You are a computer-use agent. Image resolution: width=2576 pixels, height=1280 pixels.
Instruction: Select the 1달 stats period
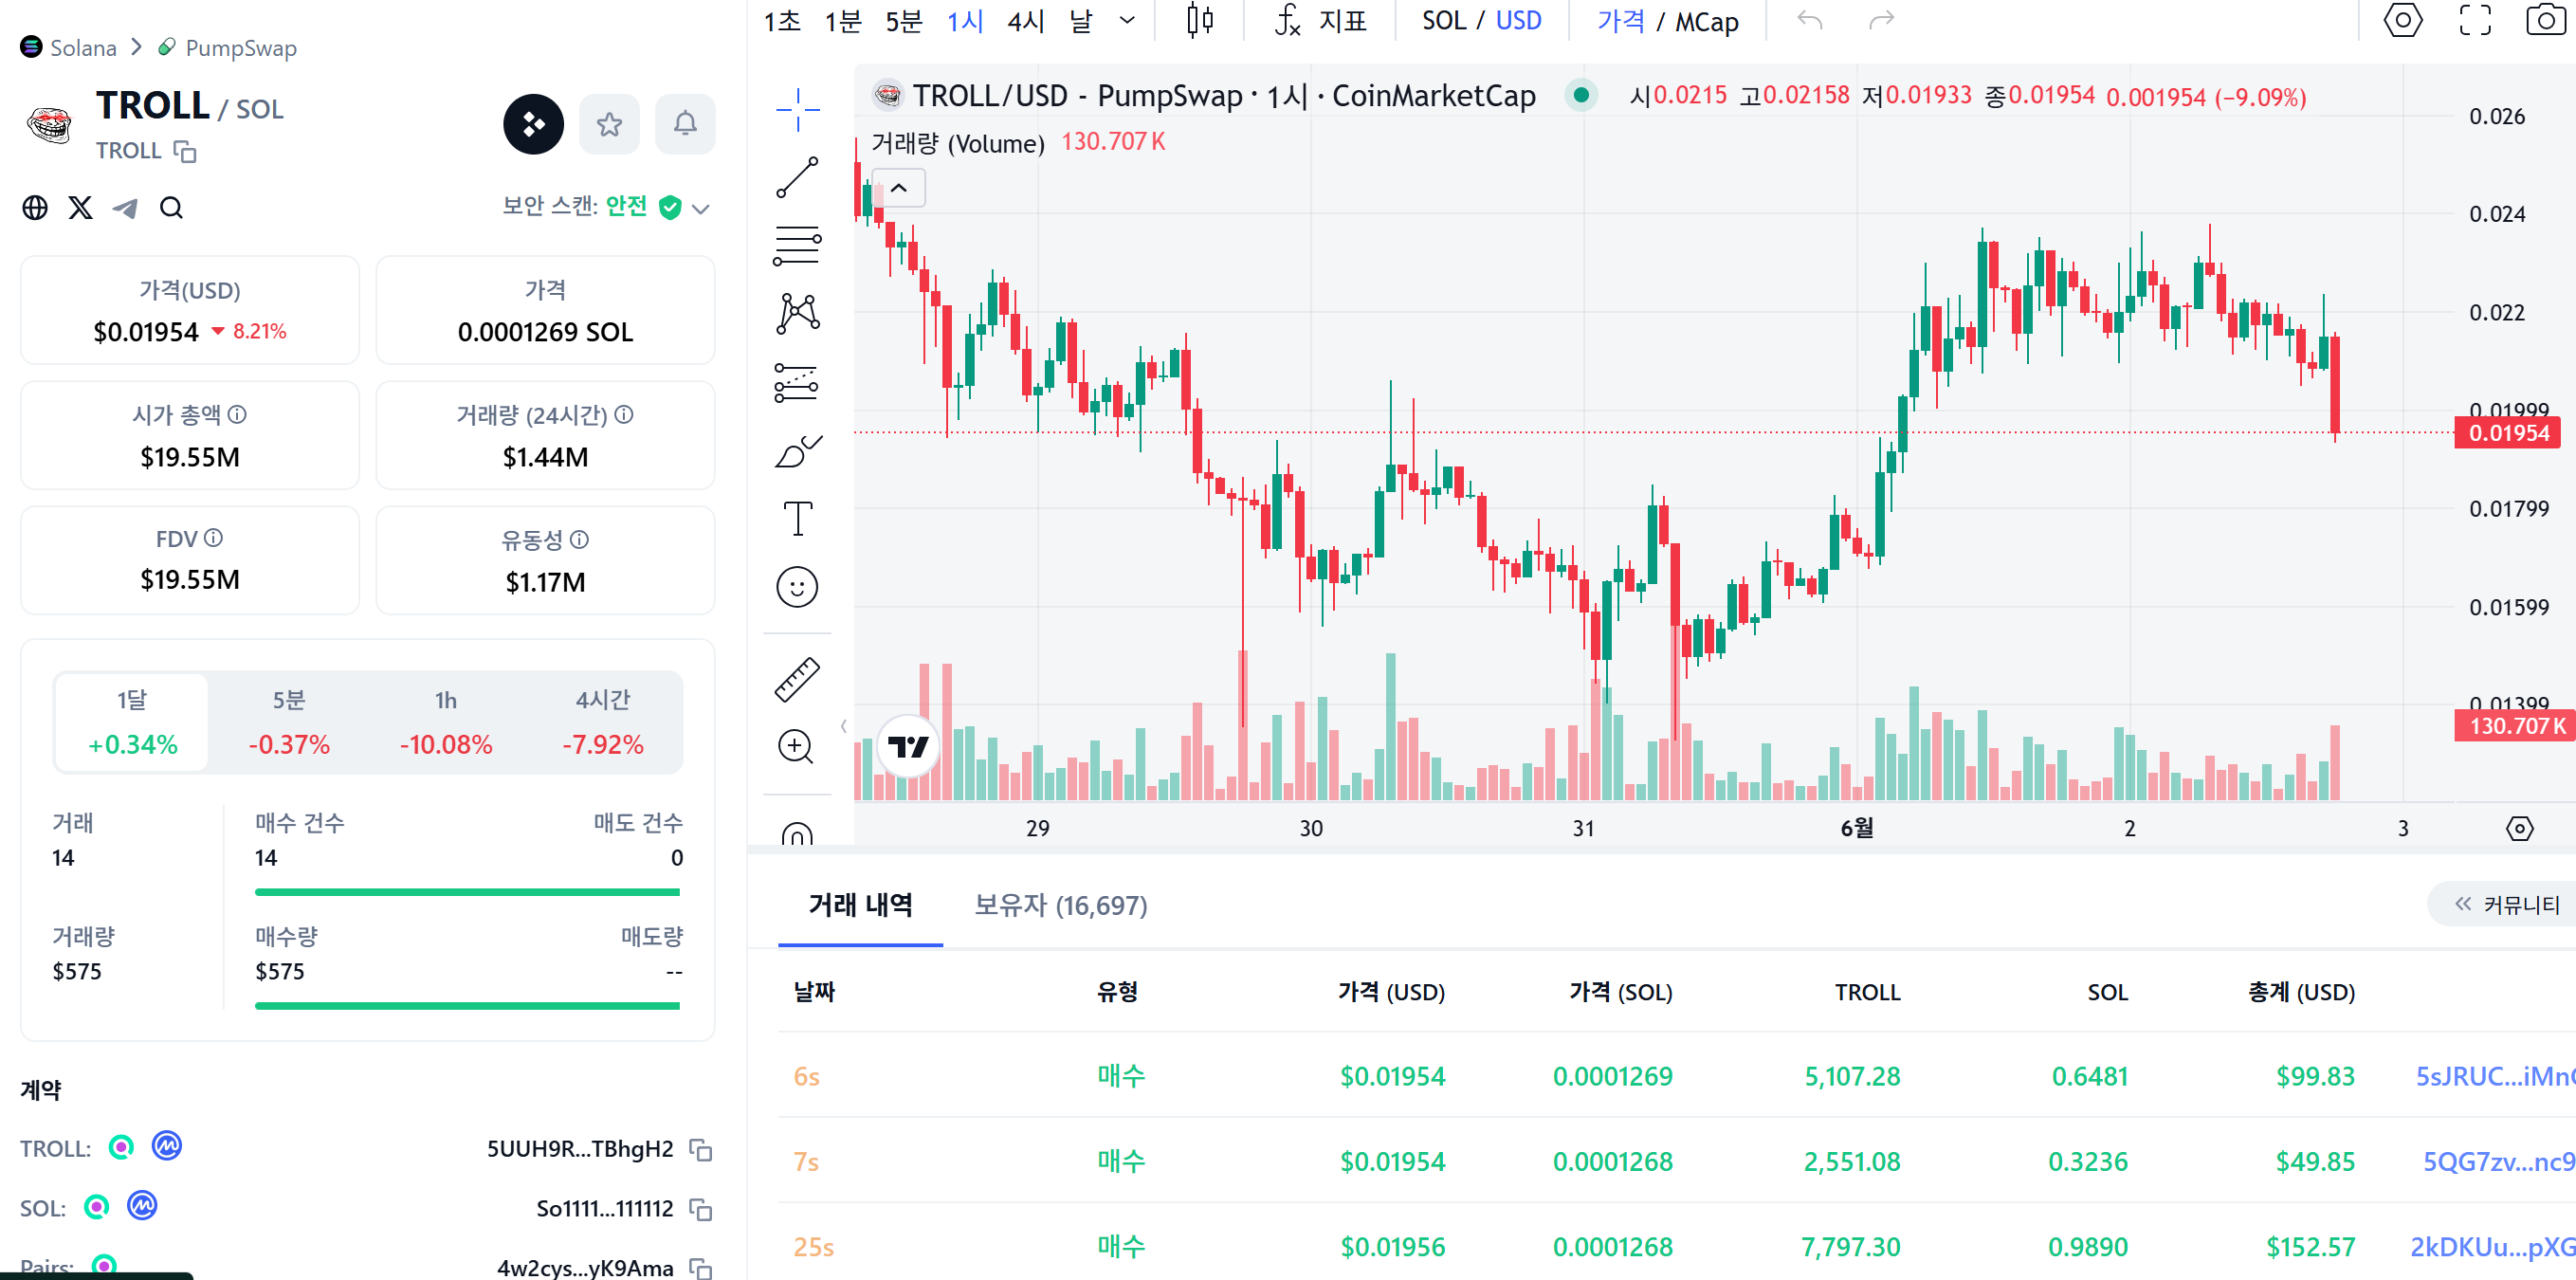point(132,722)
